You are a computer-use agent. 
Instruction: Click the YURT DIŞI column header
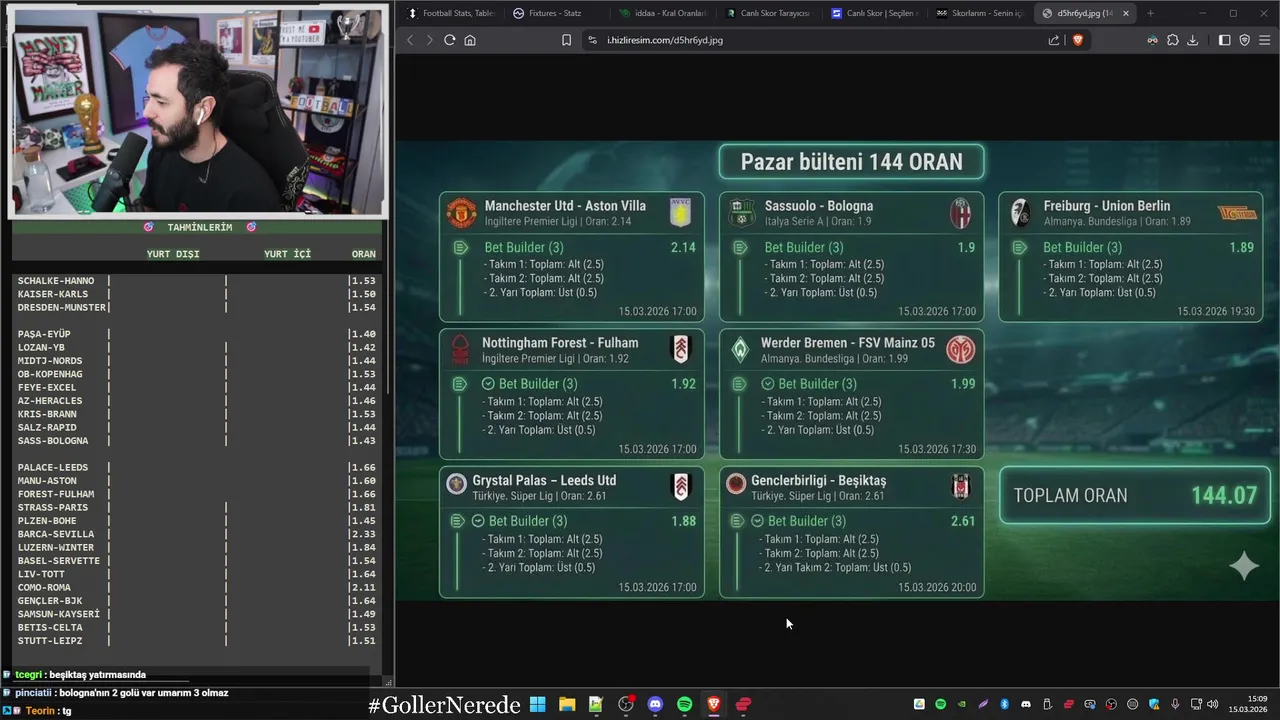click(x=173, y=254)
